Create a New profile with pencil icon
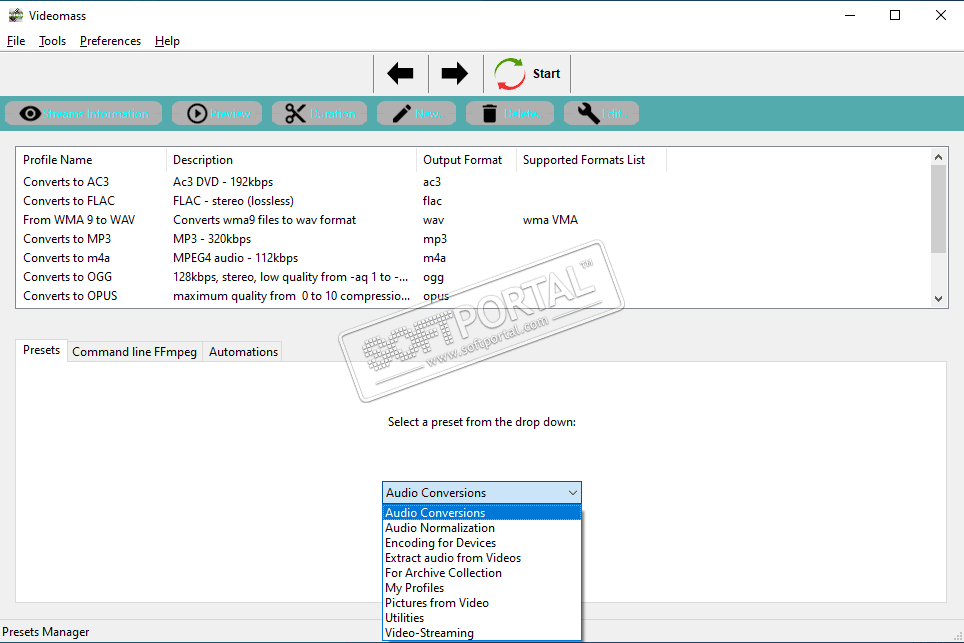Viewport: 964px width, 643px height. 417,114
